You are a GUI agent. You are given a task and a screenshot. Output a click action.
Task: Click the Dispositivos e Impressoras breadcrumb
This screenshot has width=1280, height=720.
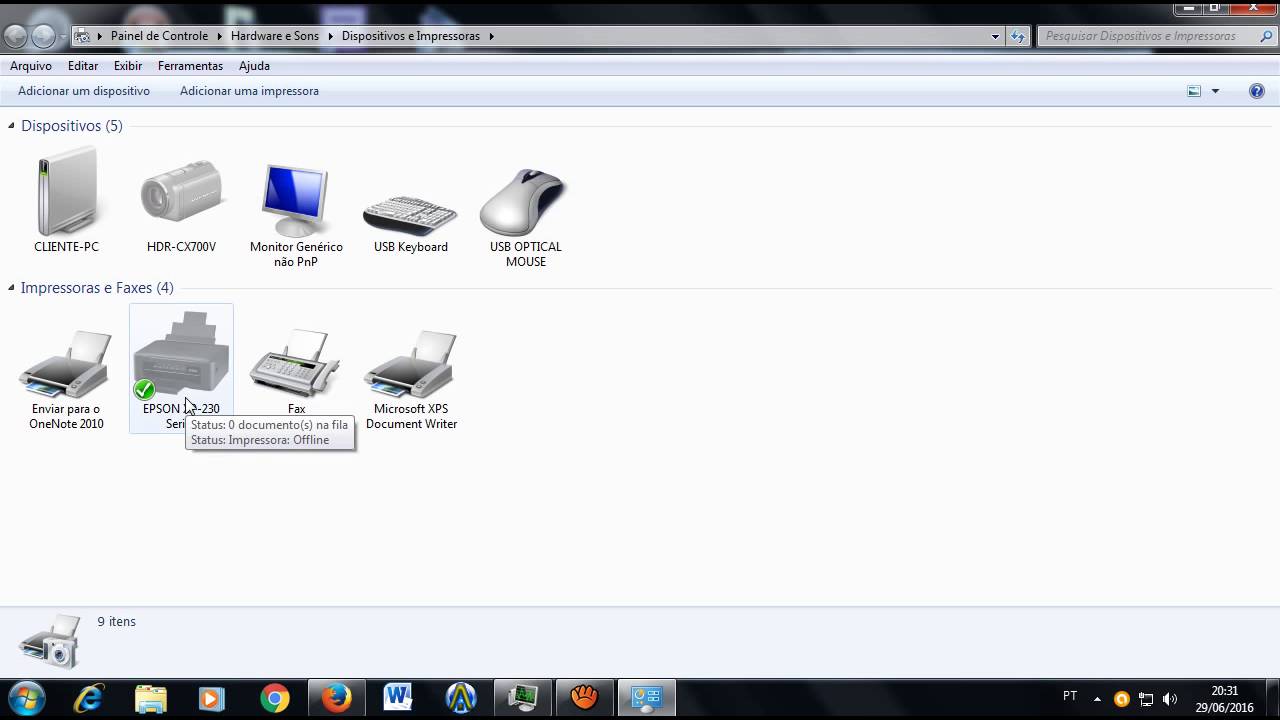click(x=411, y=36)
